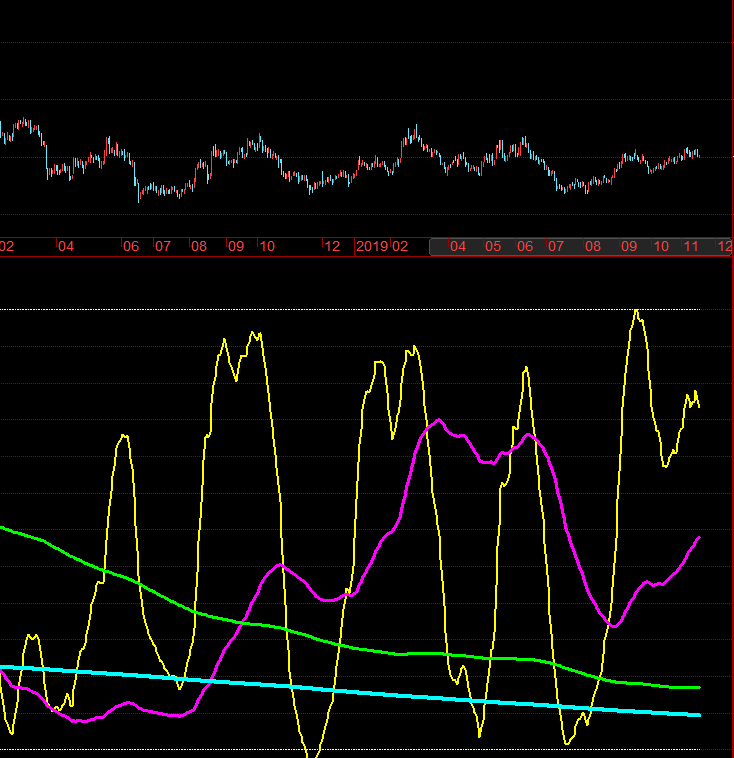Image resolution: width=734 pixels, height=758 pixels.
Task: Click the magenta indicator line's highest peak
Action: (x=439, y=420)
